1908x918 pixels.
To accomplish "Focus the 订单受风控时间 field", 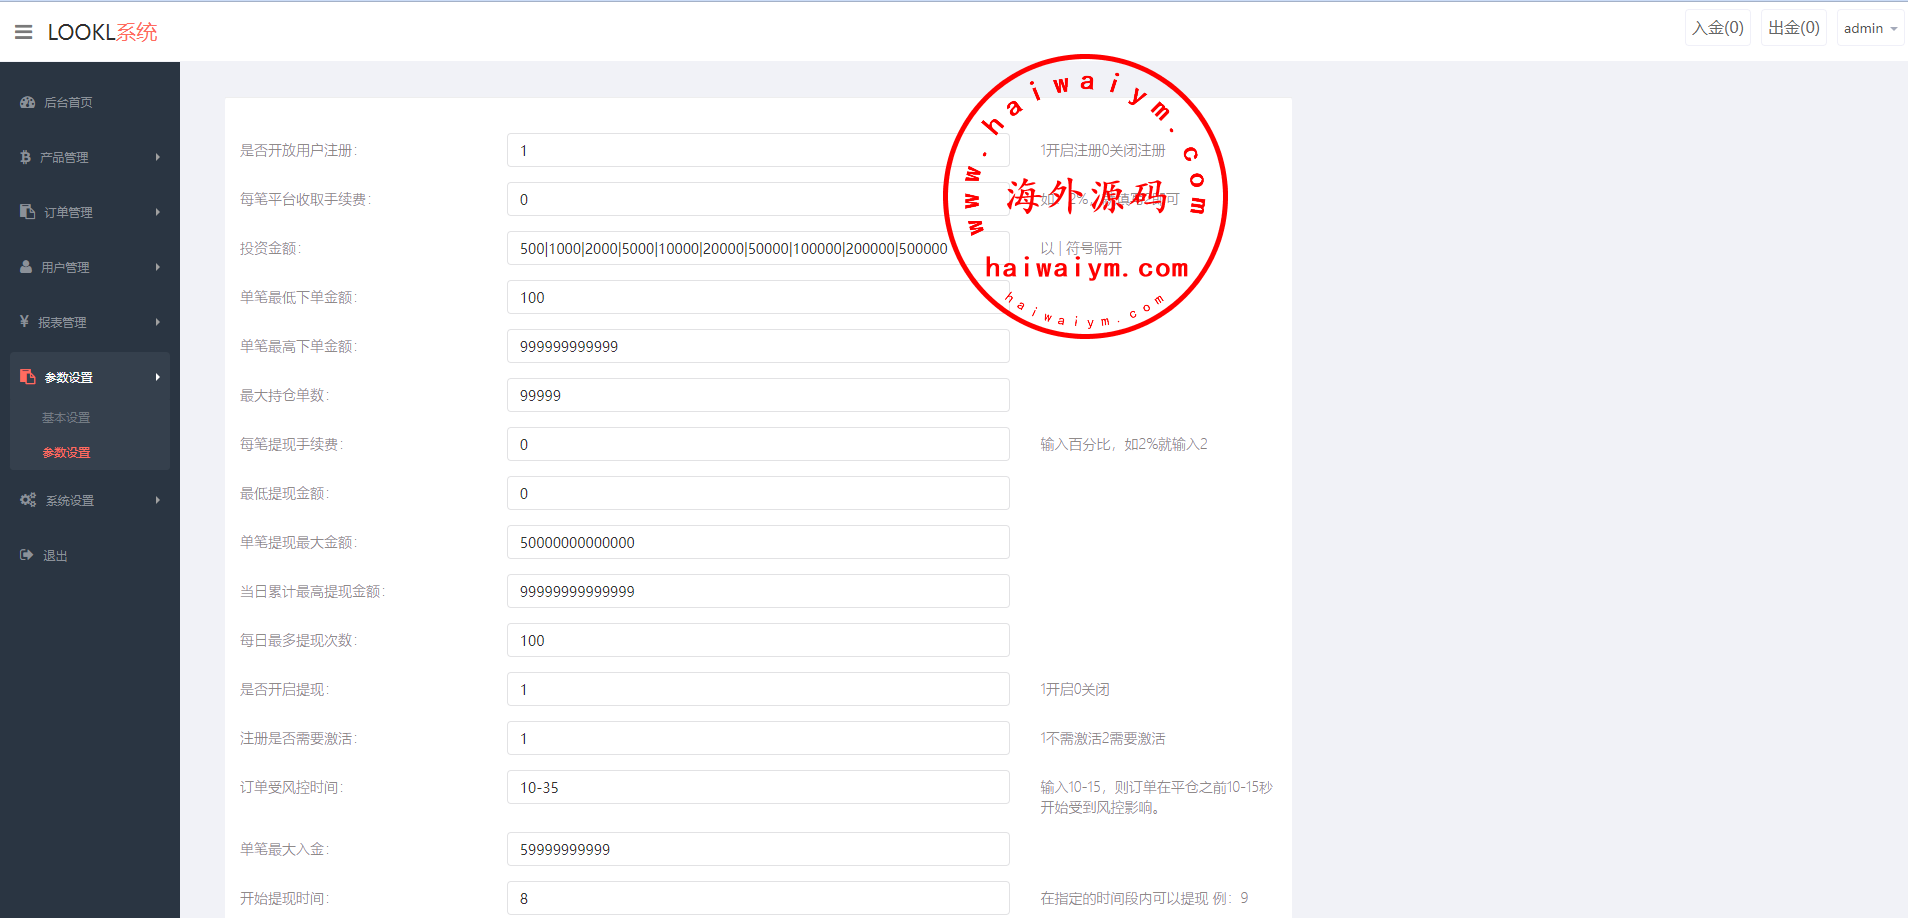I will coord(757,788).
